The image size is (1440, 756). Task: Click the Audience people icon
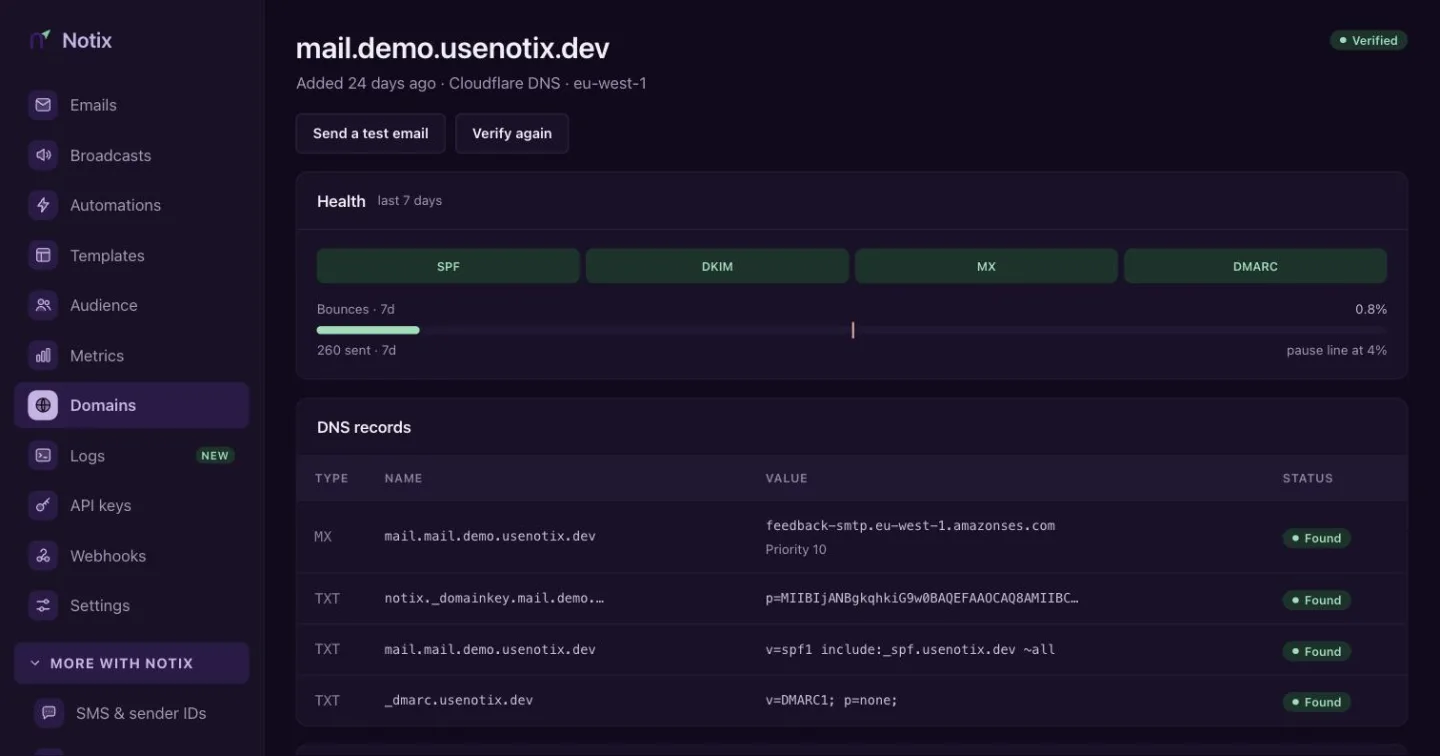[43, 305]
